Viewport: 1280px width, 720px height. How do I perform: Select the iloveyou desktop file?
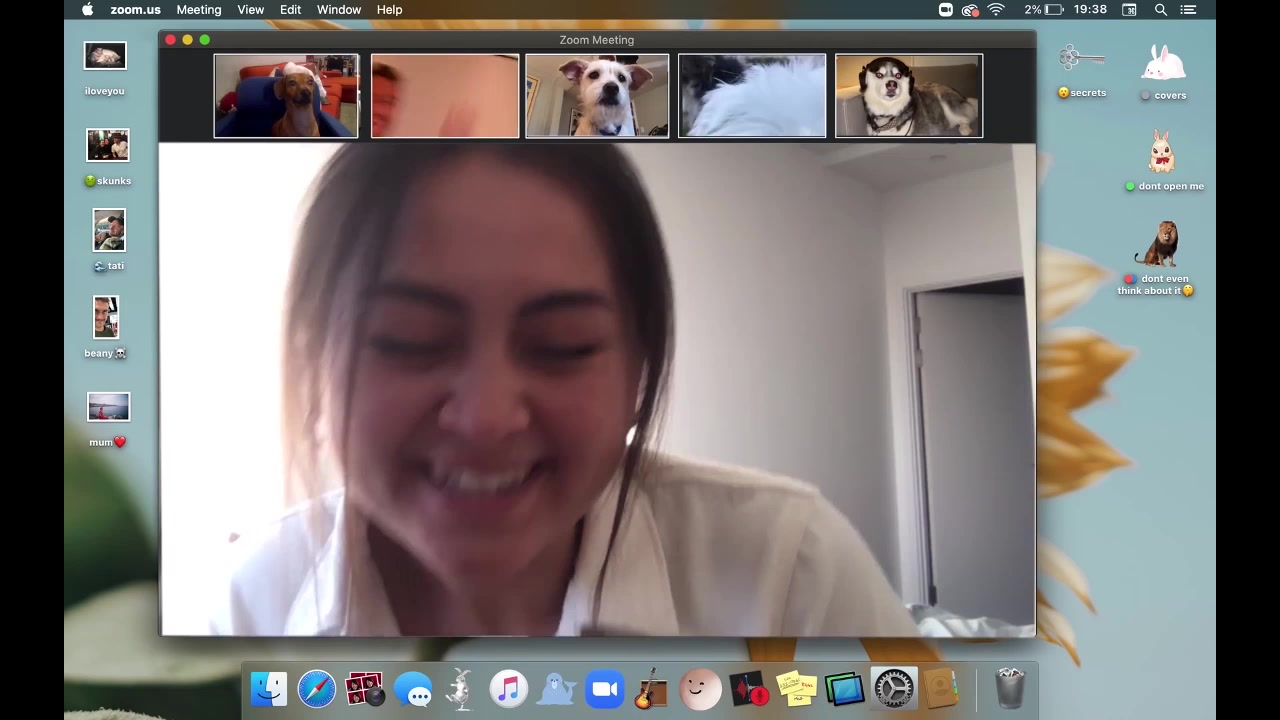click(105, 69)
